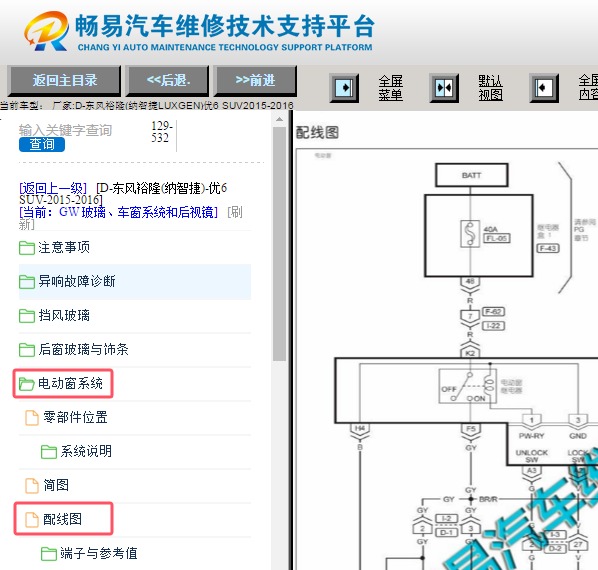This screenshot has width=598, height=570.
Task: Click the folder icon beside 端子与参考值
Action: (49, 553)
